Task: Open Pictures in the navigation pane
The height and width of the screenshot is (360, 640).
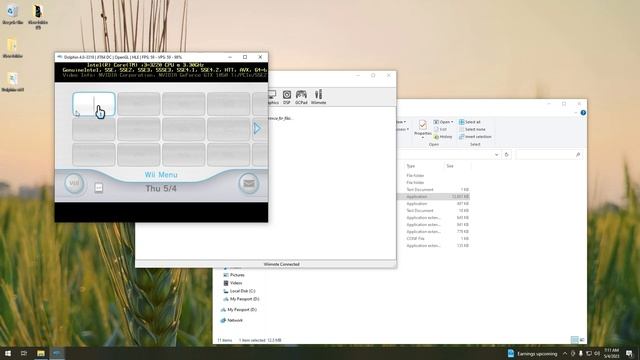Action: (x=234, y=275)
